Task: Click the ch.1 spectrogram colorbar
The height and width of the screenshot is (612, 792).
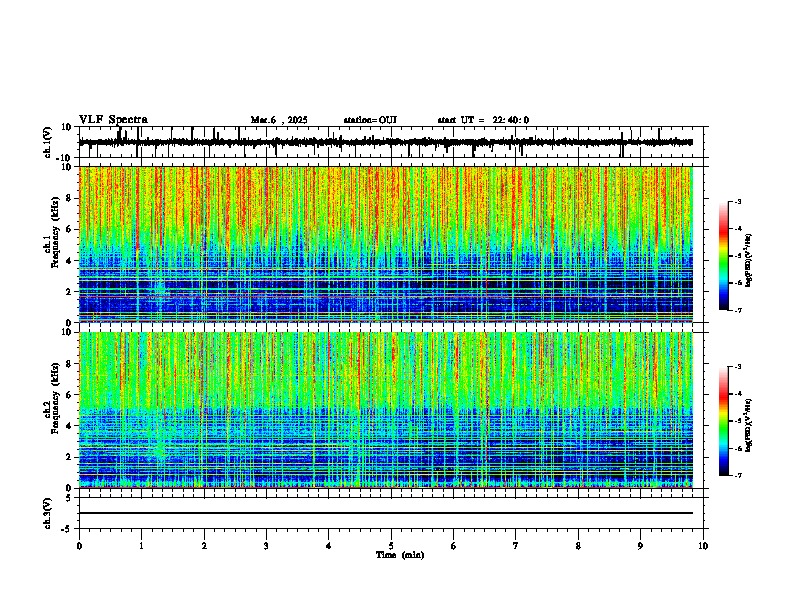Action: point(723,256)
